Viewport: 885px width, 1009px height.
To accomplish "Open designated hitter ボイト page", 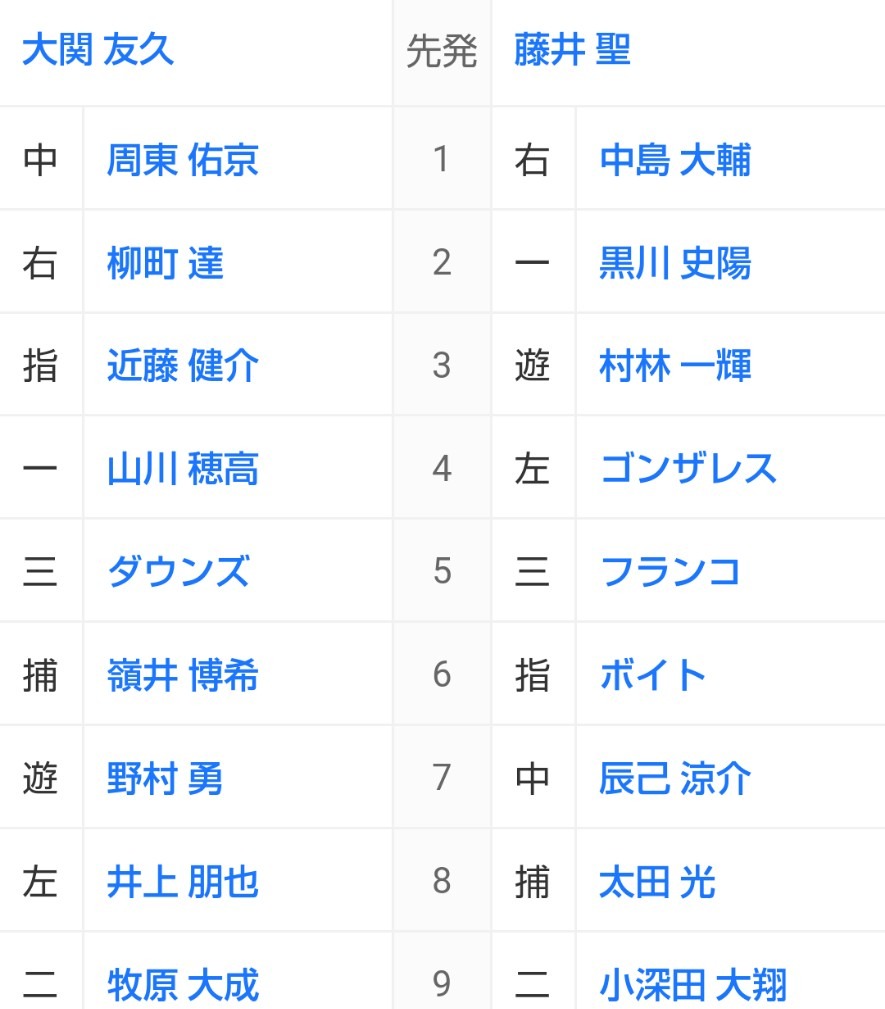I will click(652, 675).
